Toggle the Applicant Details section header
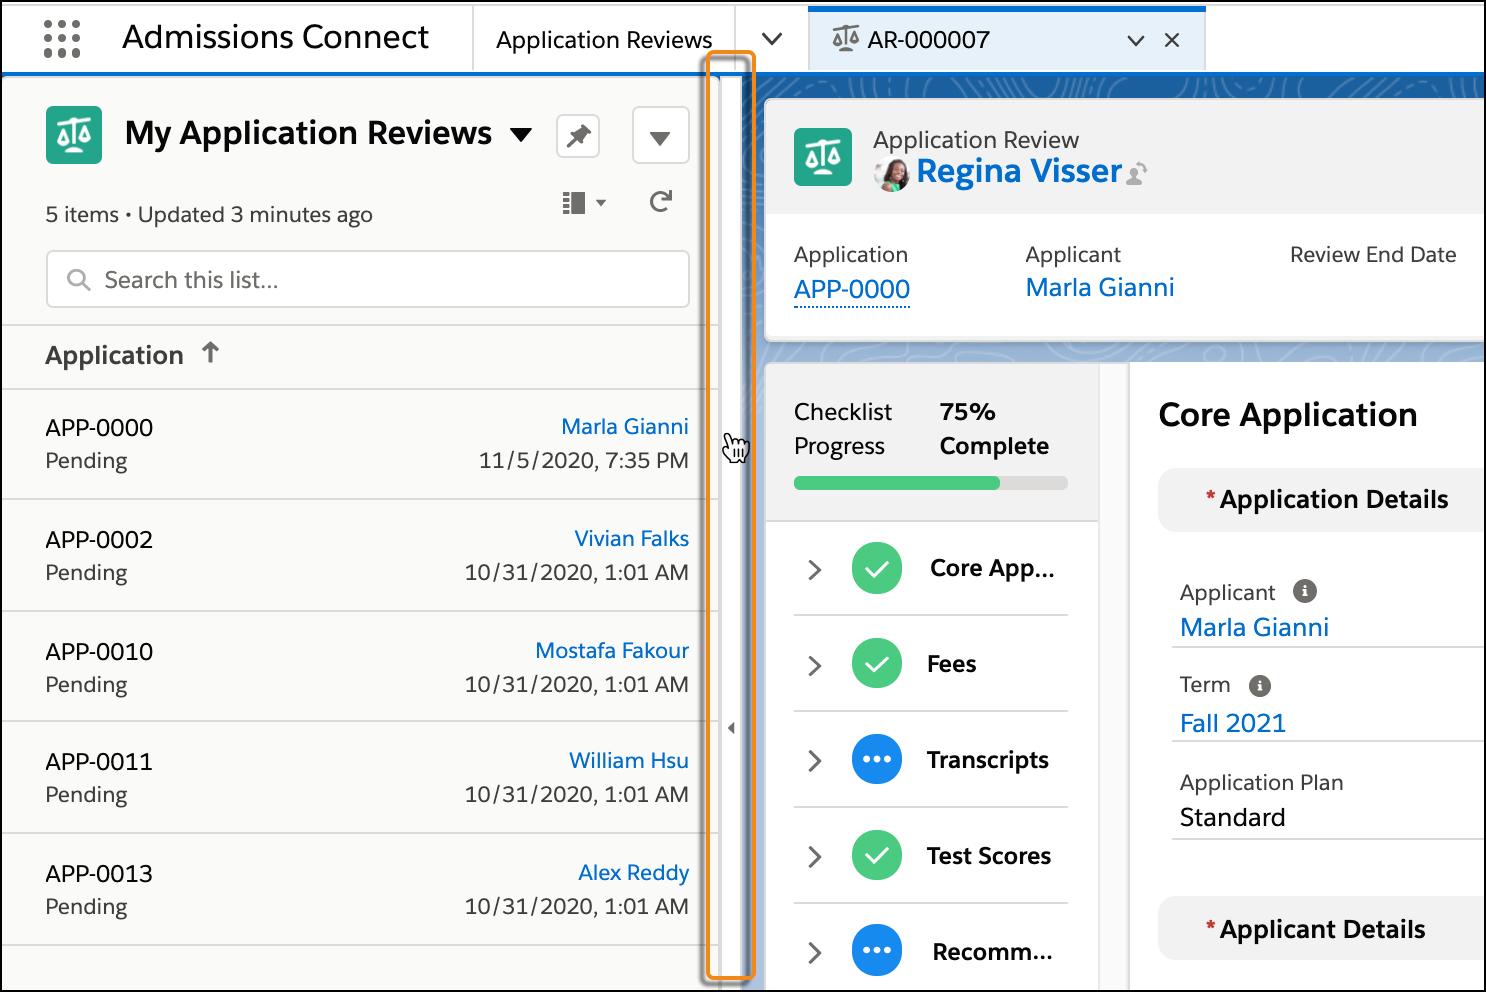Screen dimensions: 1486x992 click(1322, 929)
